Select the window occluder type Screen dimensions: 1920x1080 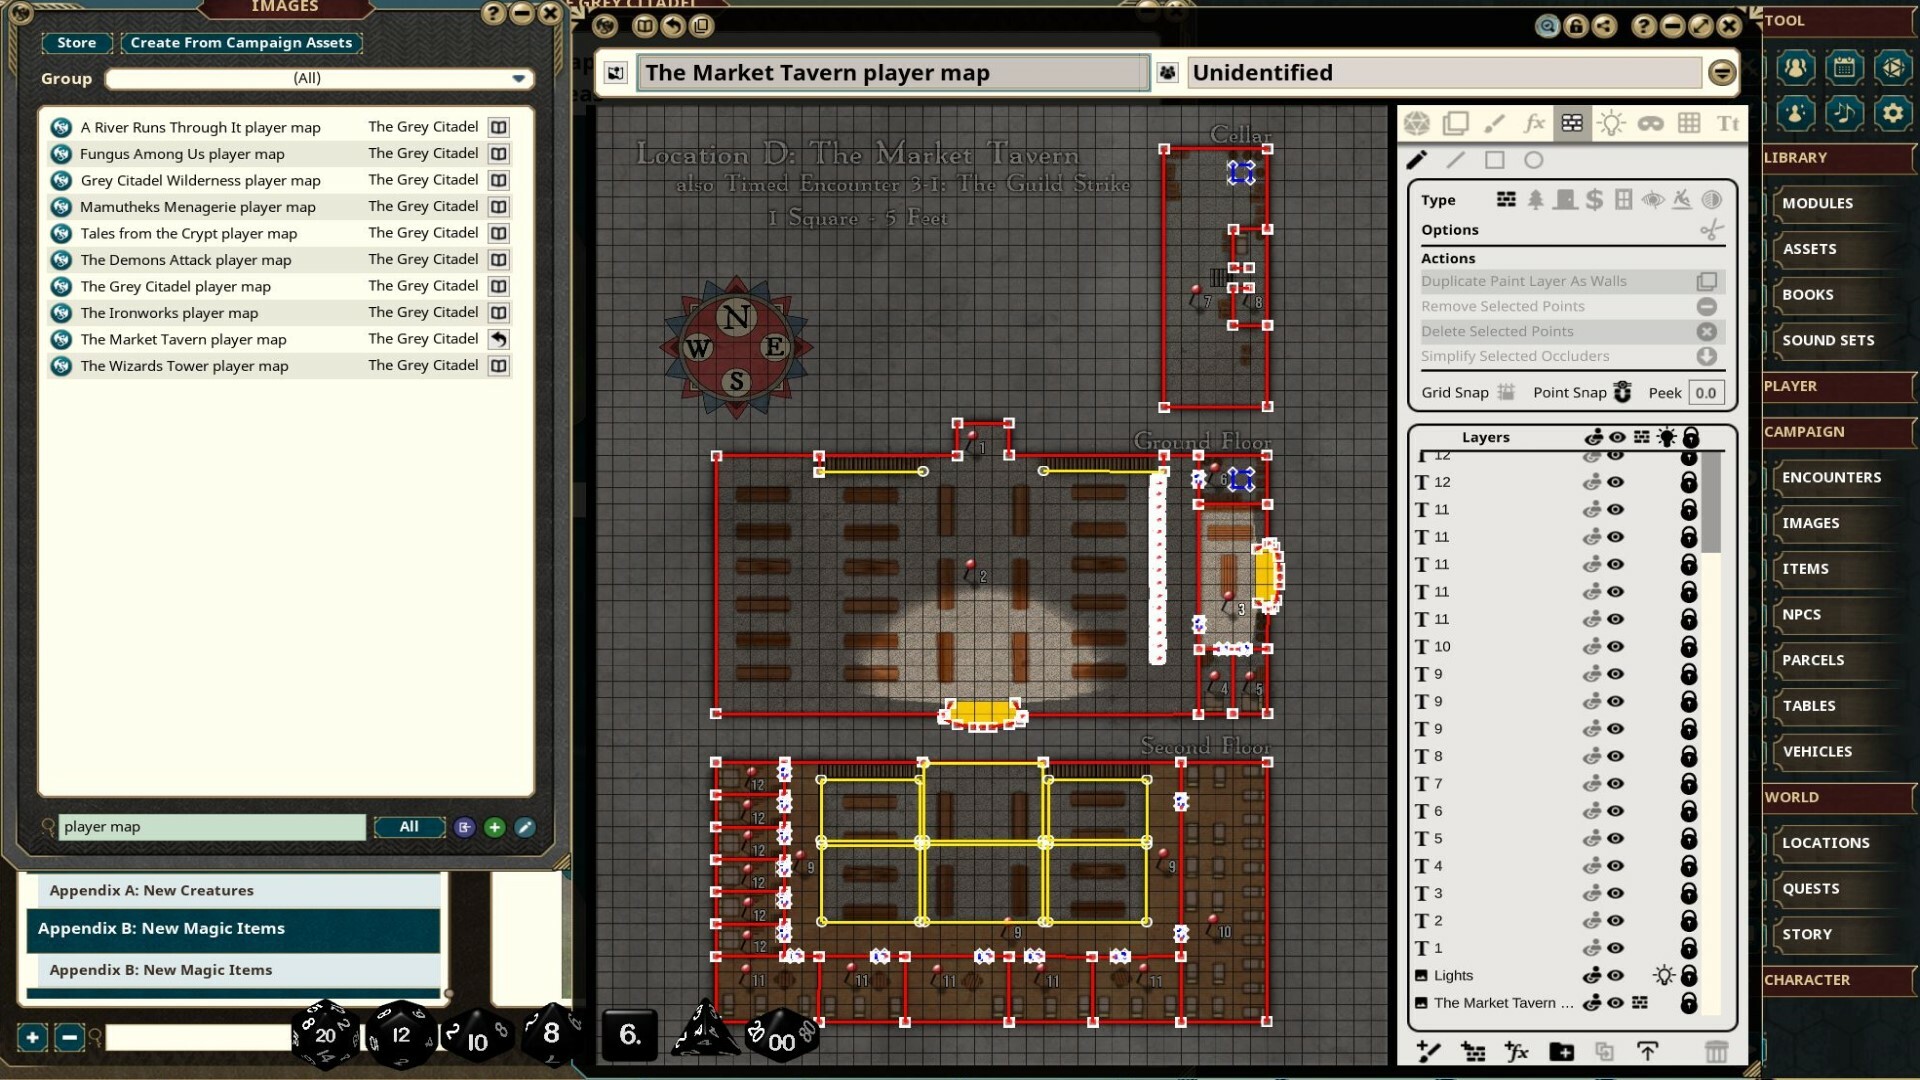click(1623, 200)
